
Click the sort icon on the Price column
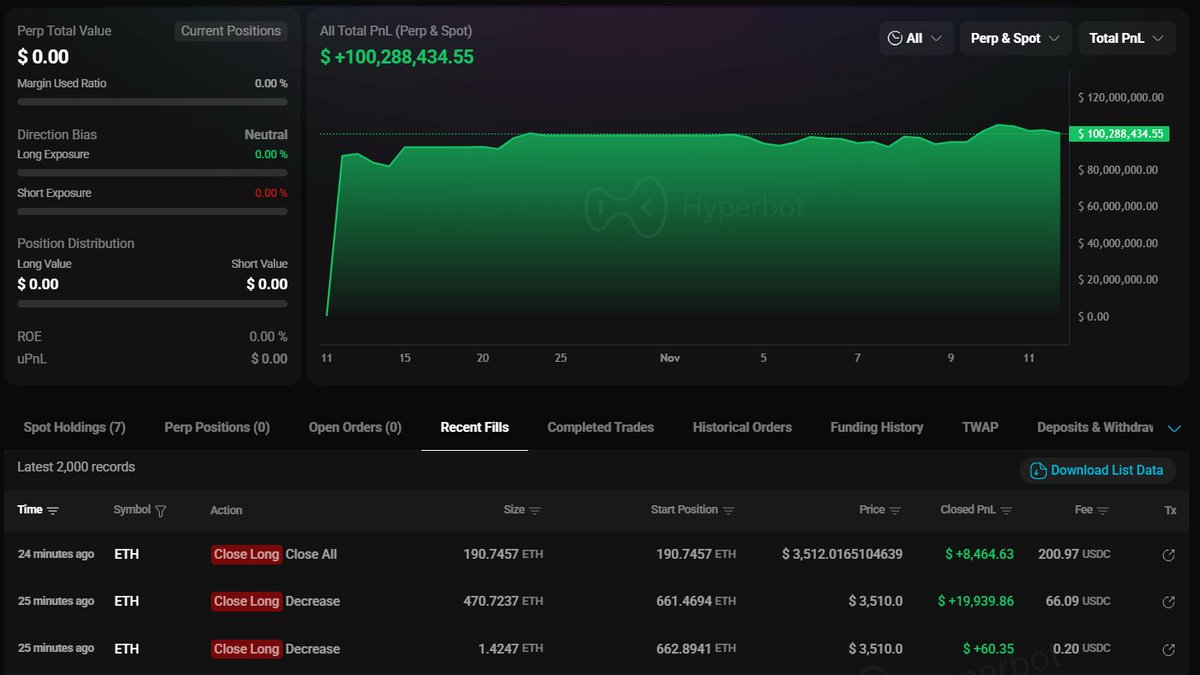[894, 510]
